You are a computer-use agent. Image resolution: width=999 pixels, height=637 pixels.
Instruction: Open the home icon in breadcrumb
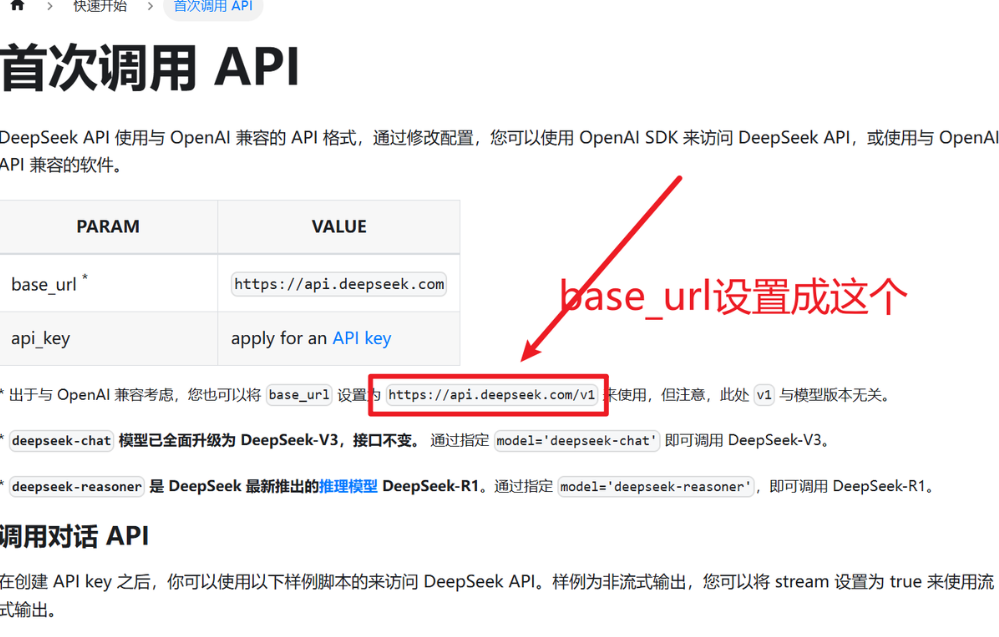pos(18,5)
